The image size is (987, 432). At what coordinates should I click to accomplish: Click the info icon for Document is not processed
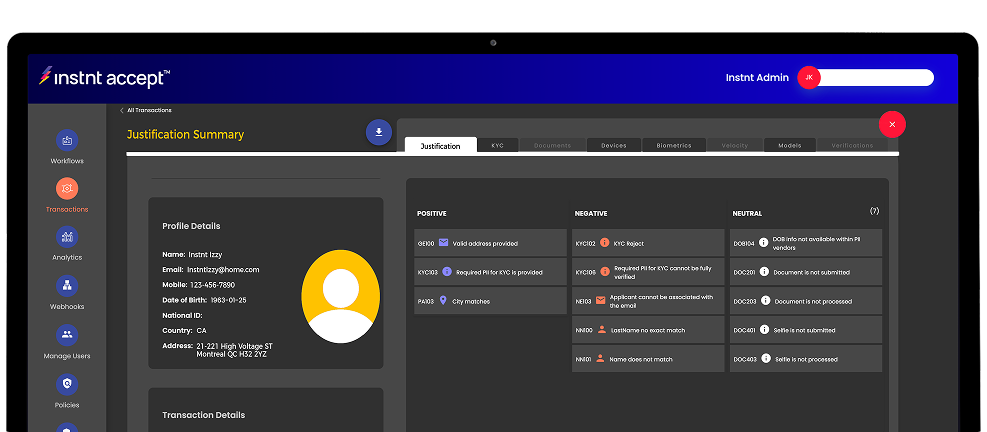pos(765,300)
